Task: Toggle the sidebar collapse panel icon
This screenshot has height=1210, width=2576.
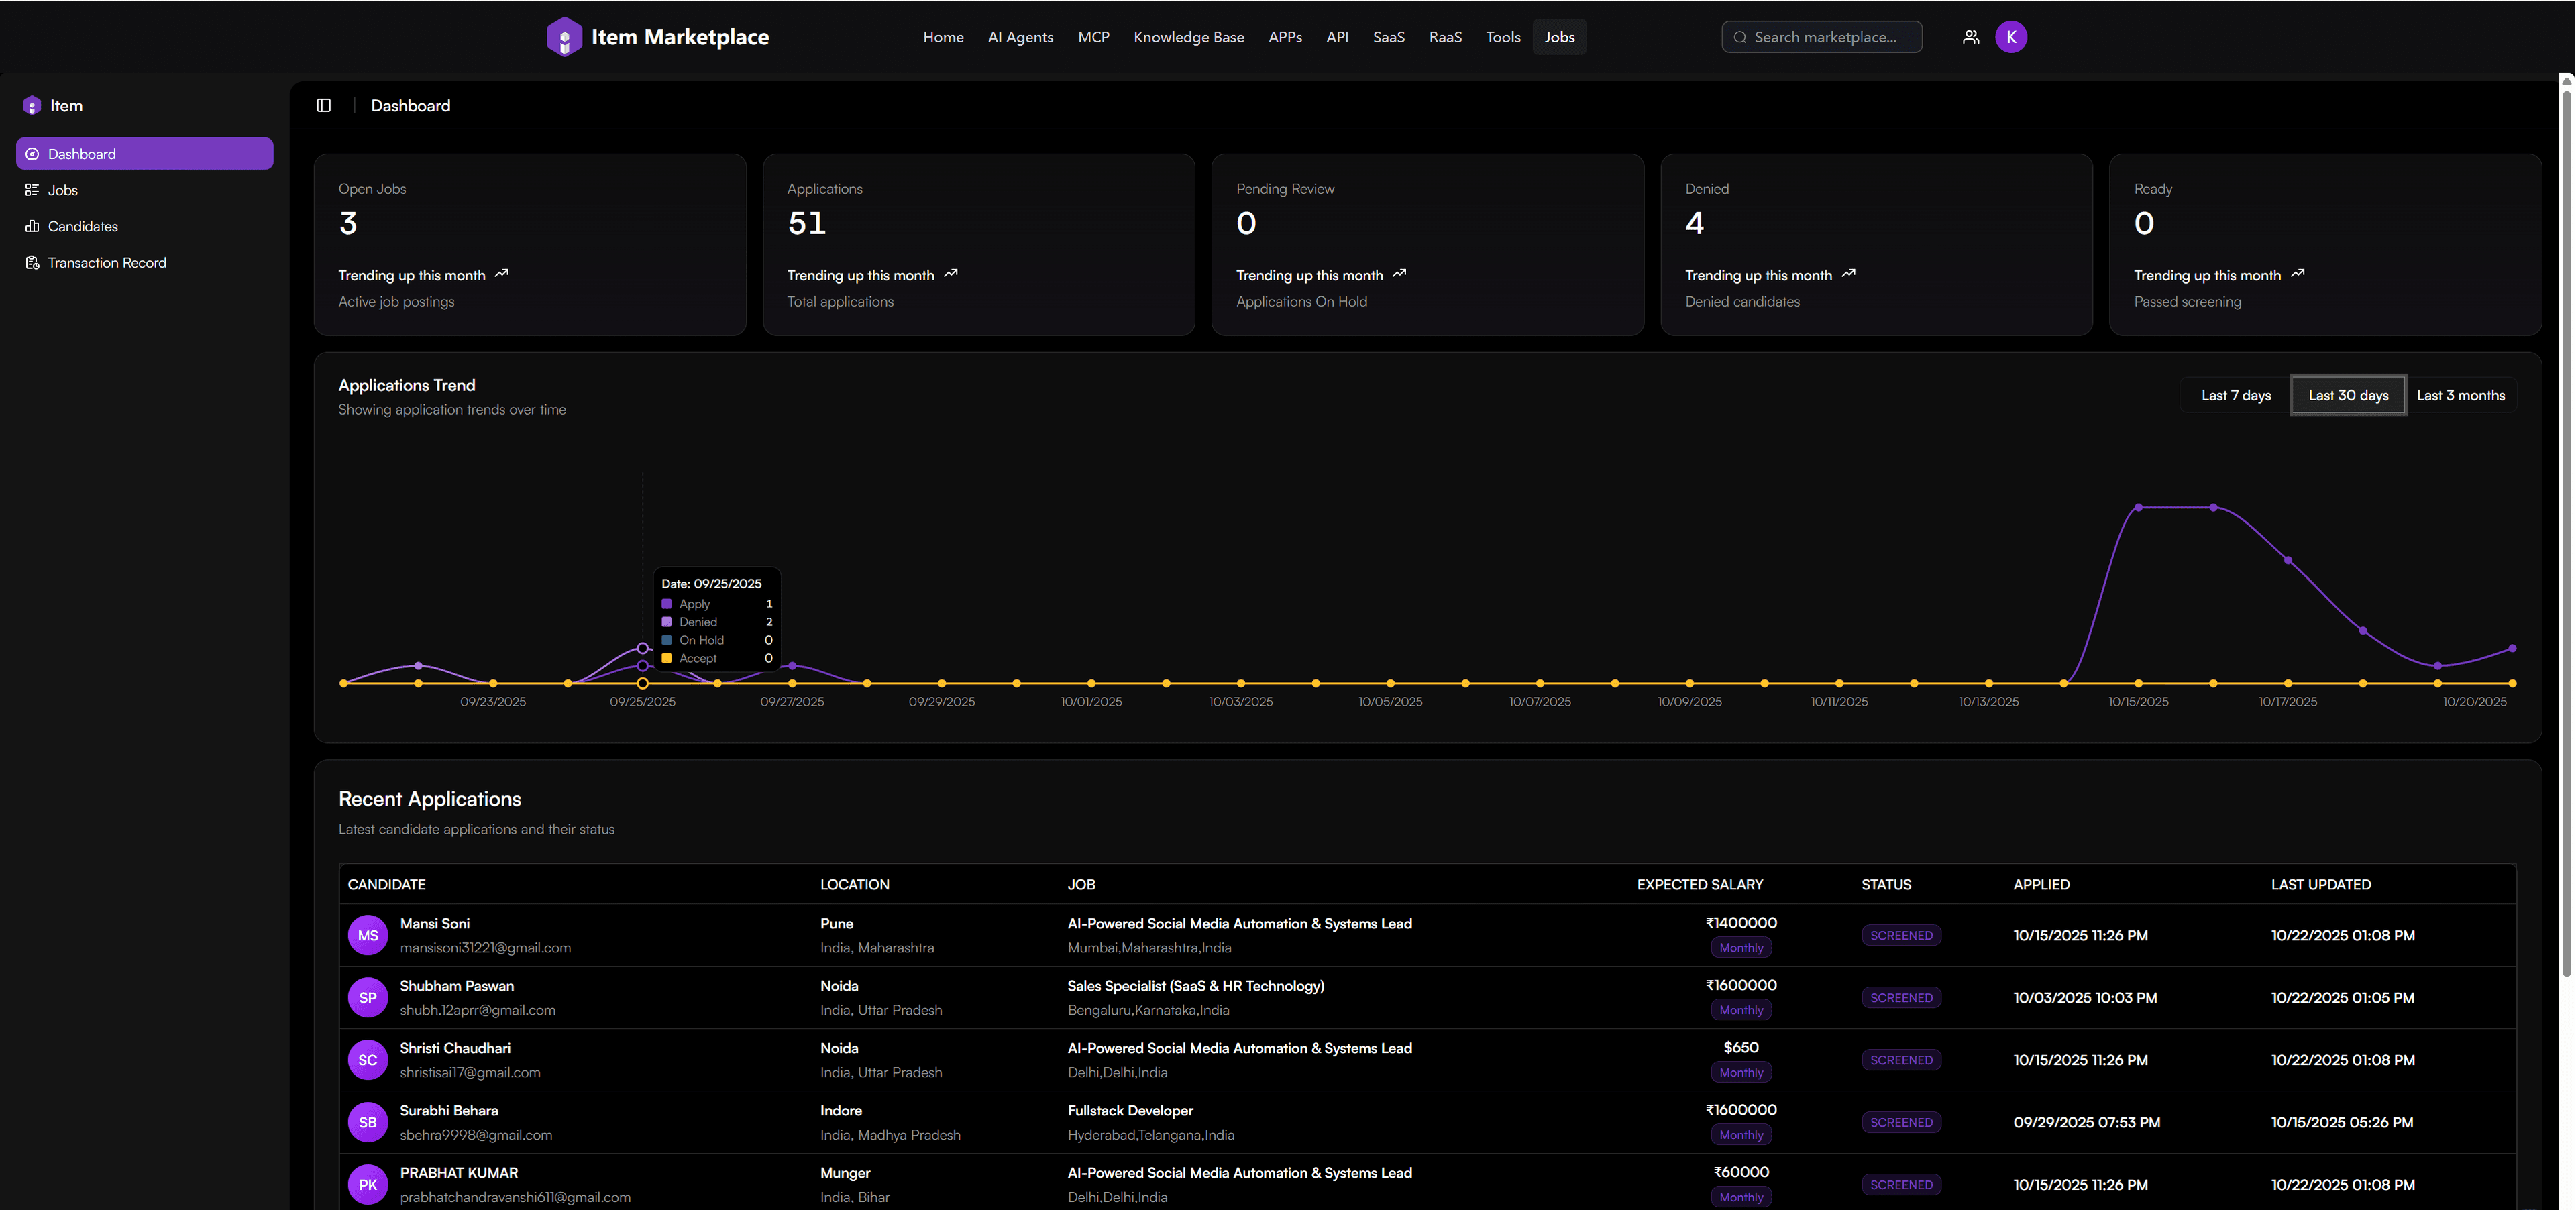Action: (324, 105)
